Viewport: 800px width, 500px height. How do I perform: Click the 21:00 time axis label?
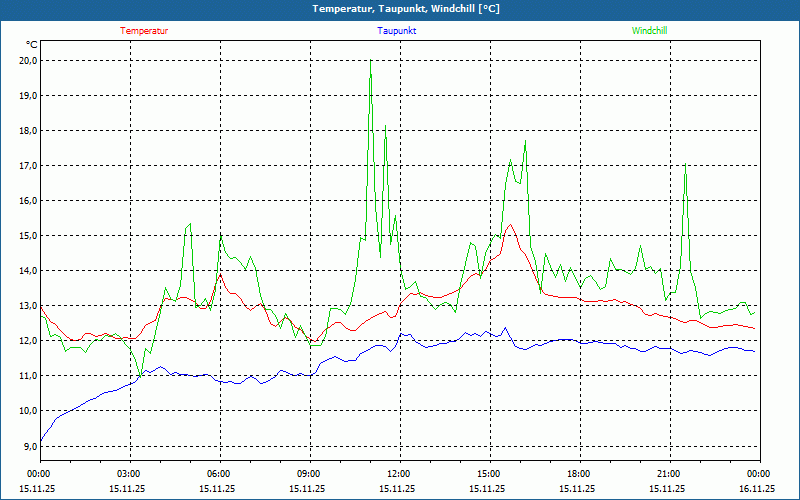tap(669, 474)
